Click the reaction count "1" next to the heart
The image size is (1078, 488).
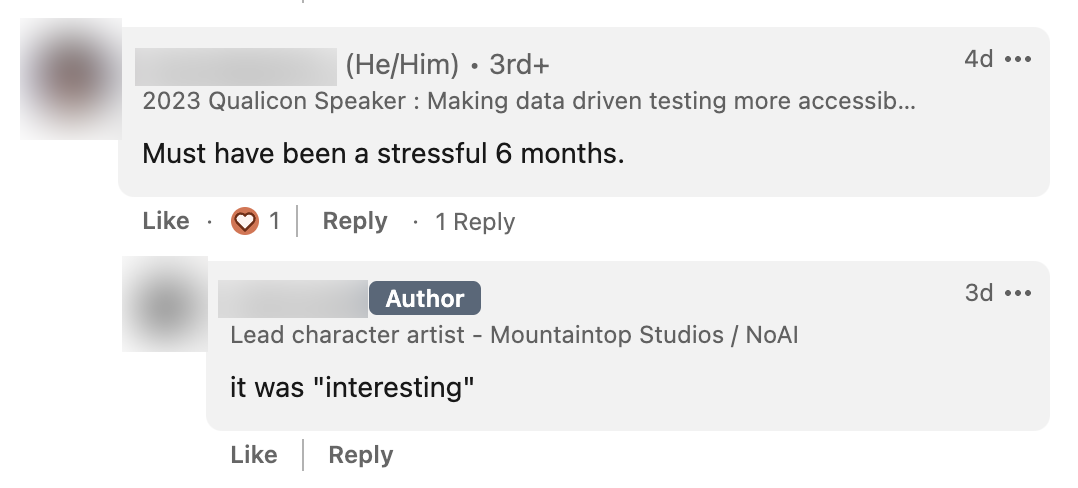tap(275, 221)
